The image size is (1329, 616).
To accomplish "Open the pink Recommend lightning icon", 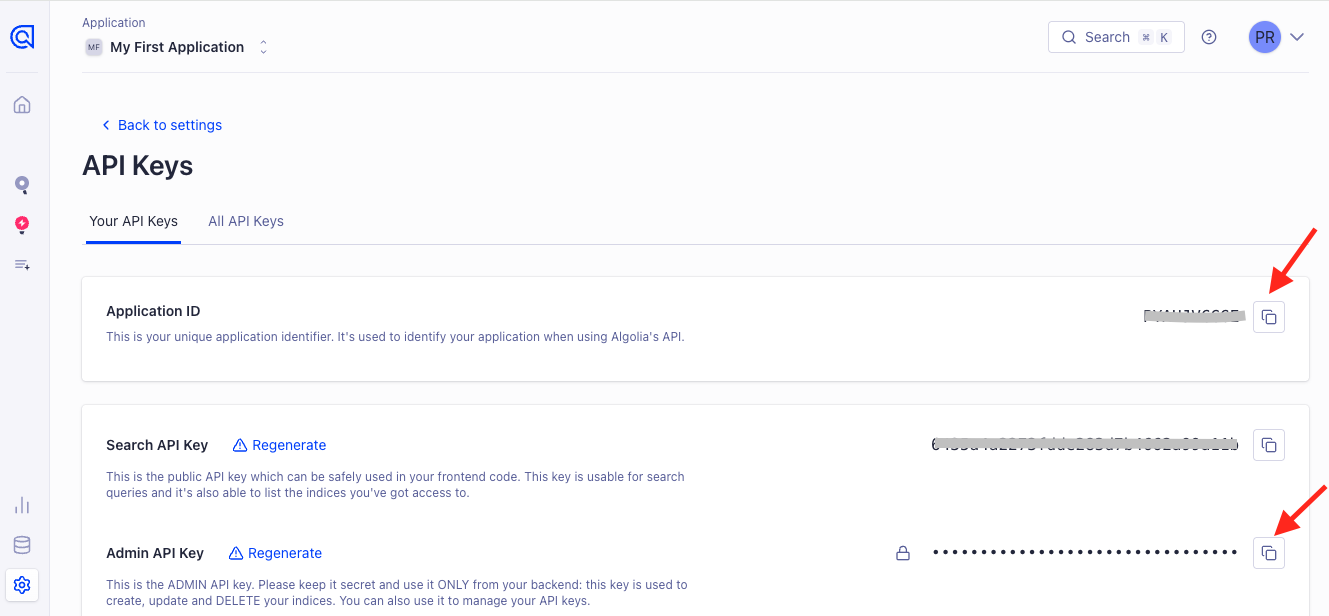I will 22,225.
